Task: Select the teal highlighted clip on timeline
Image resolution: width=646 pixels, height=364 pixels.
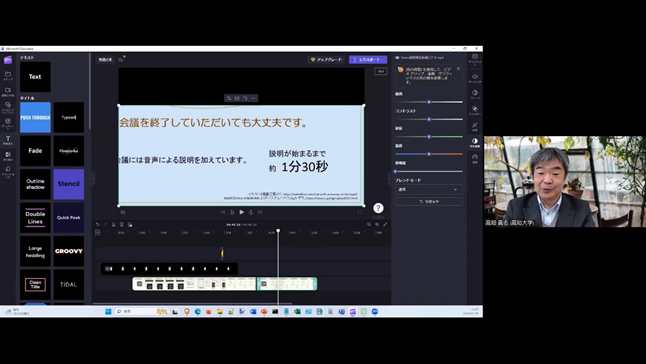Action: tap(287, 284)
